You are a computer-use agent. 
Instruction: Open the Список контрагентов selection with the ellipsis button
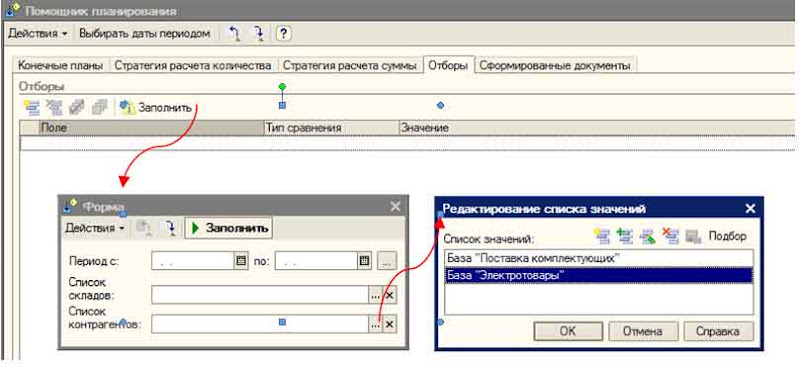click(376, 324)
